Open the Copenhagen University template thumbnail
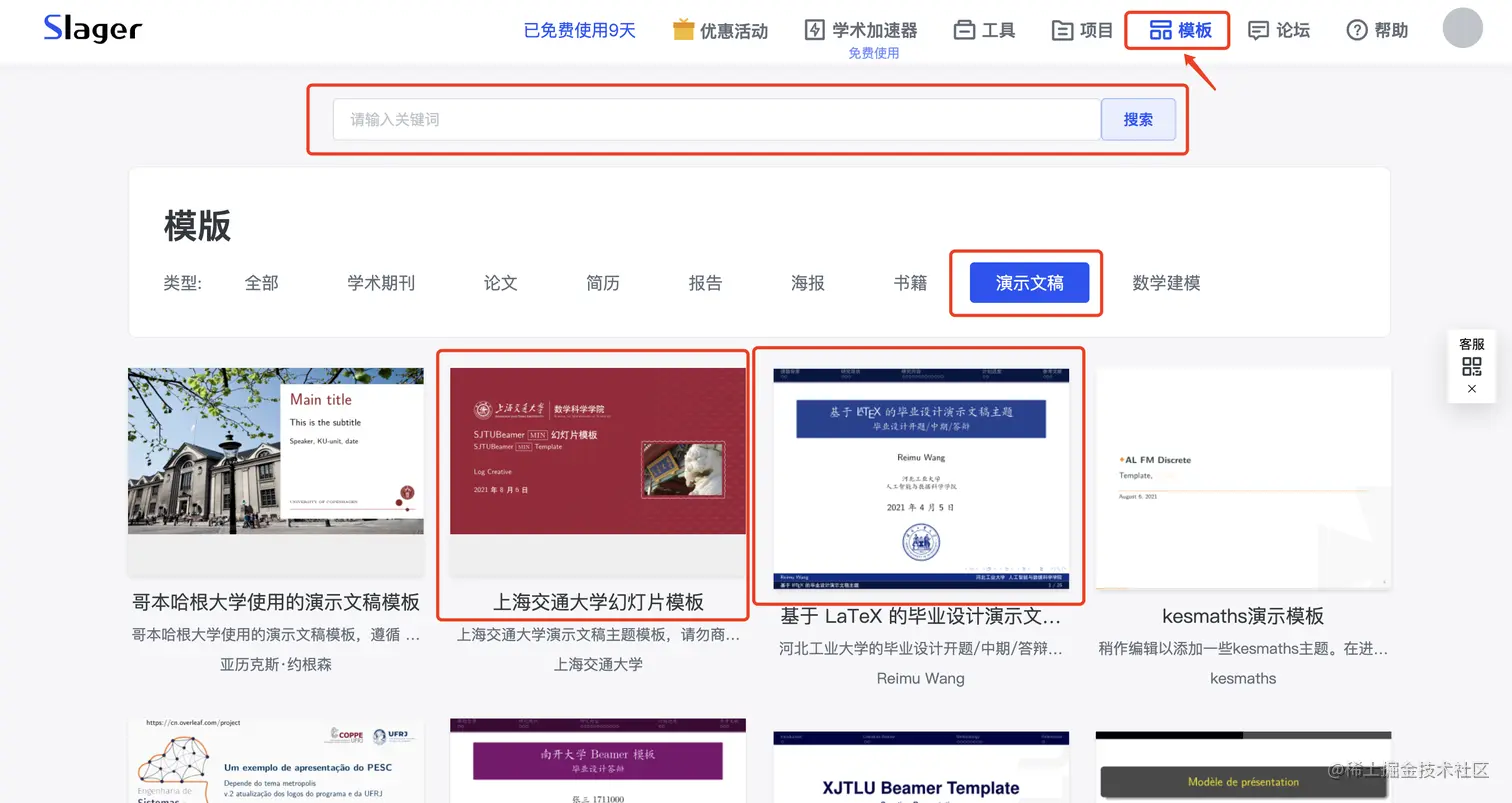This screenshot has height=803, width=1512. pos(276,451)
